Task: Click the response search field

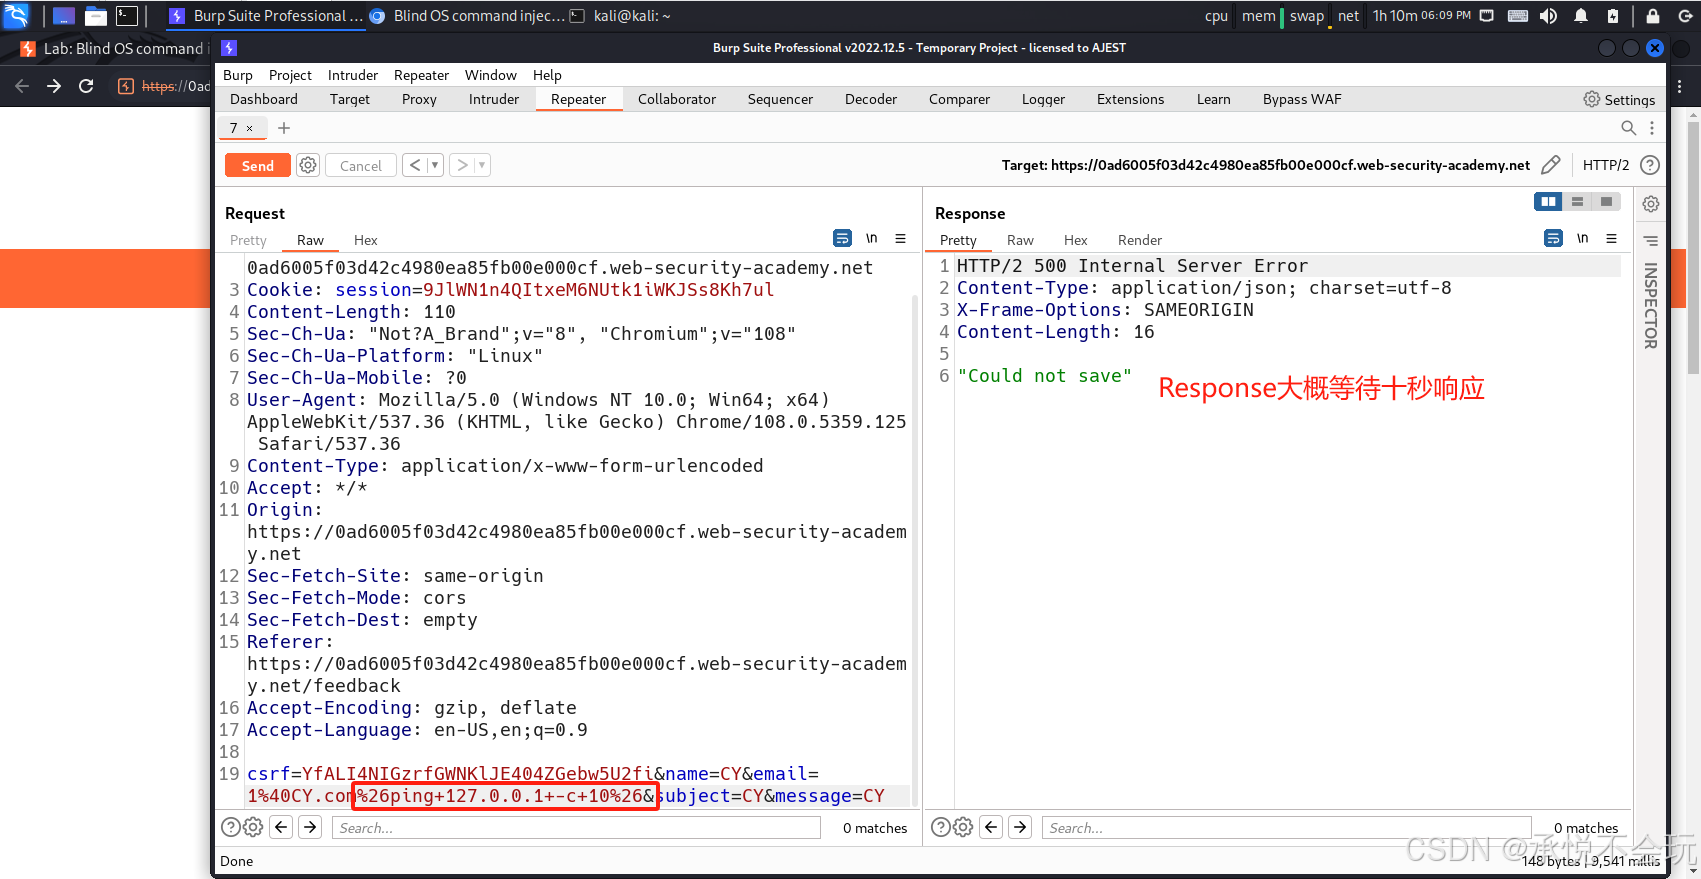Action: (x=1286, y=828)
